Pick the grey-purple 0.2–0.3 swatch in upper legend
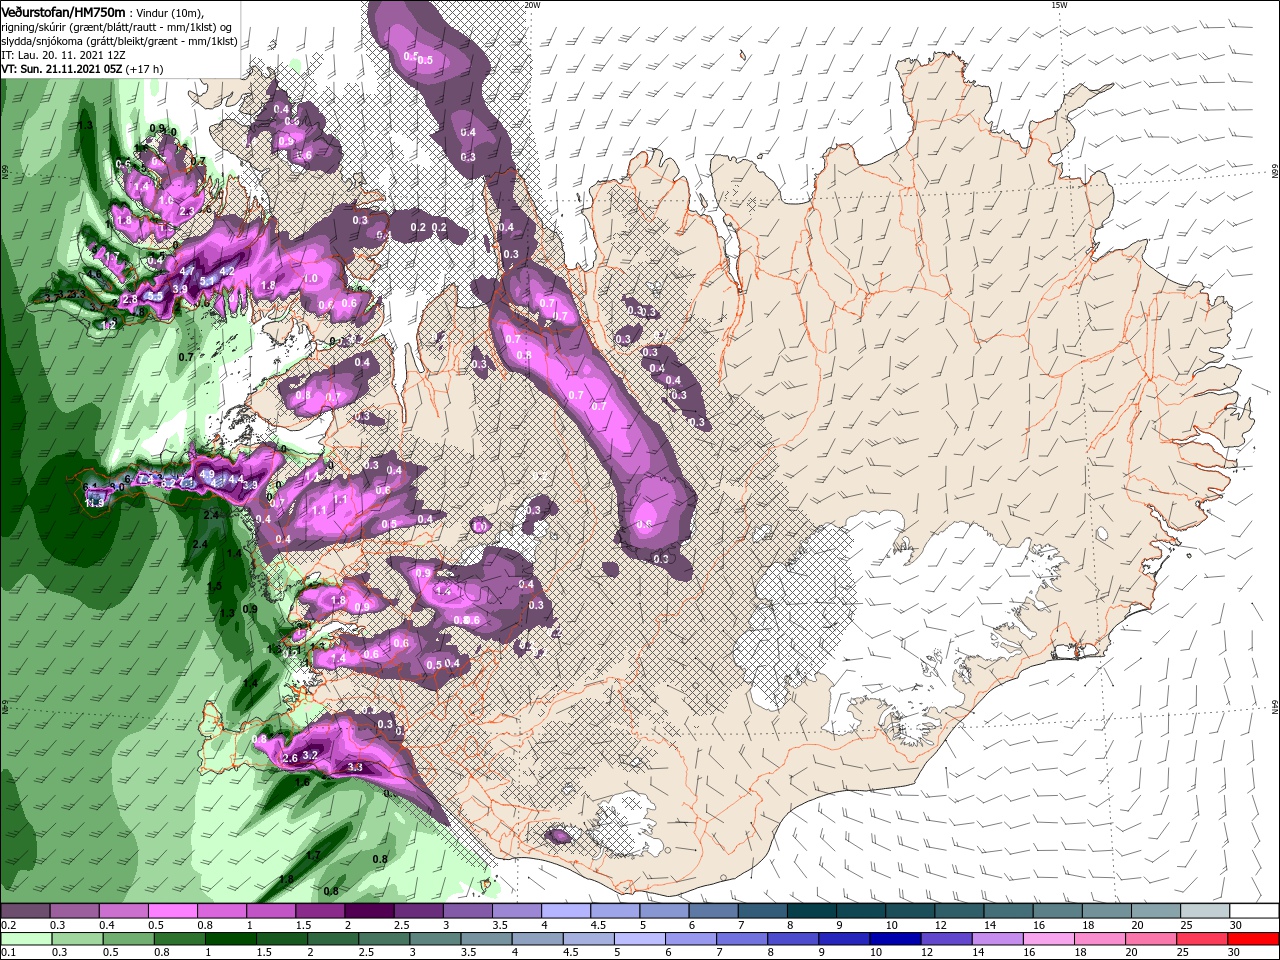 (25, 911)
